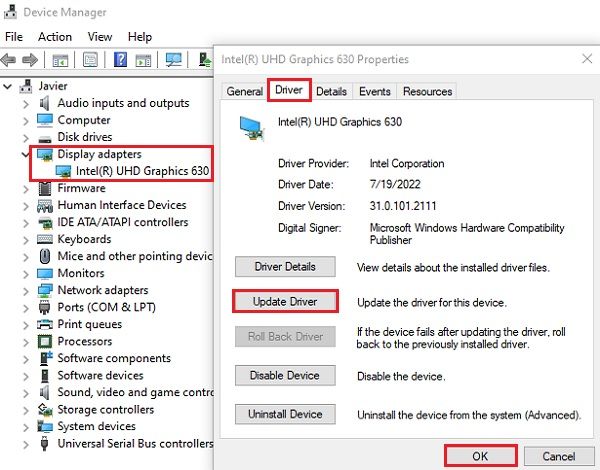The width and height of the screenshot is (600, 470).
Task: Click the Properties toolbar icon
Action: coord(90,60)
